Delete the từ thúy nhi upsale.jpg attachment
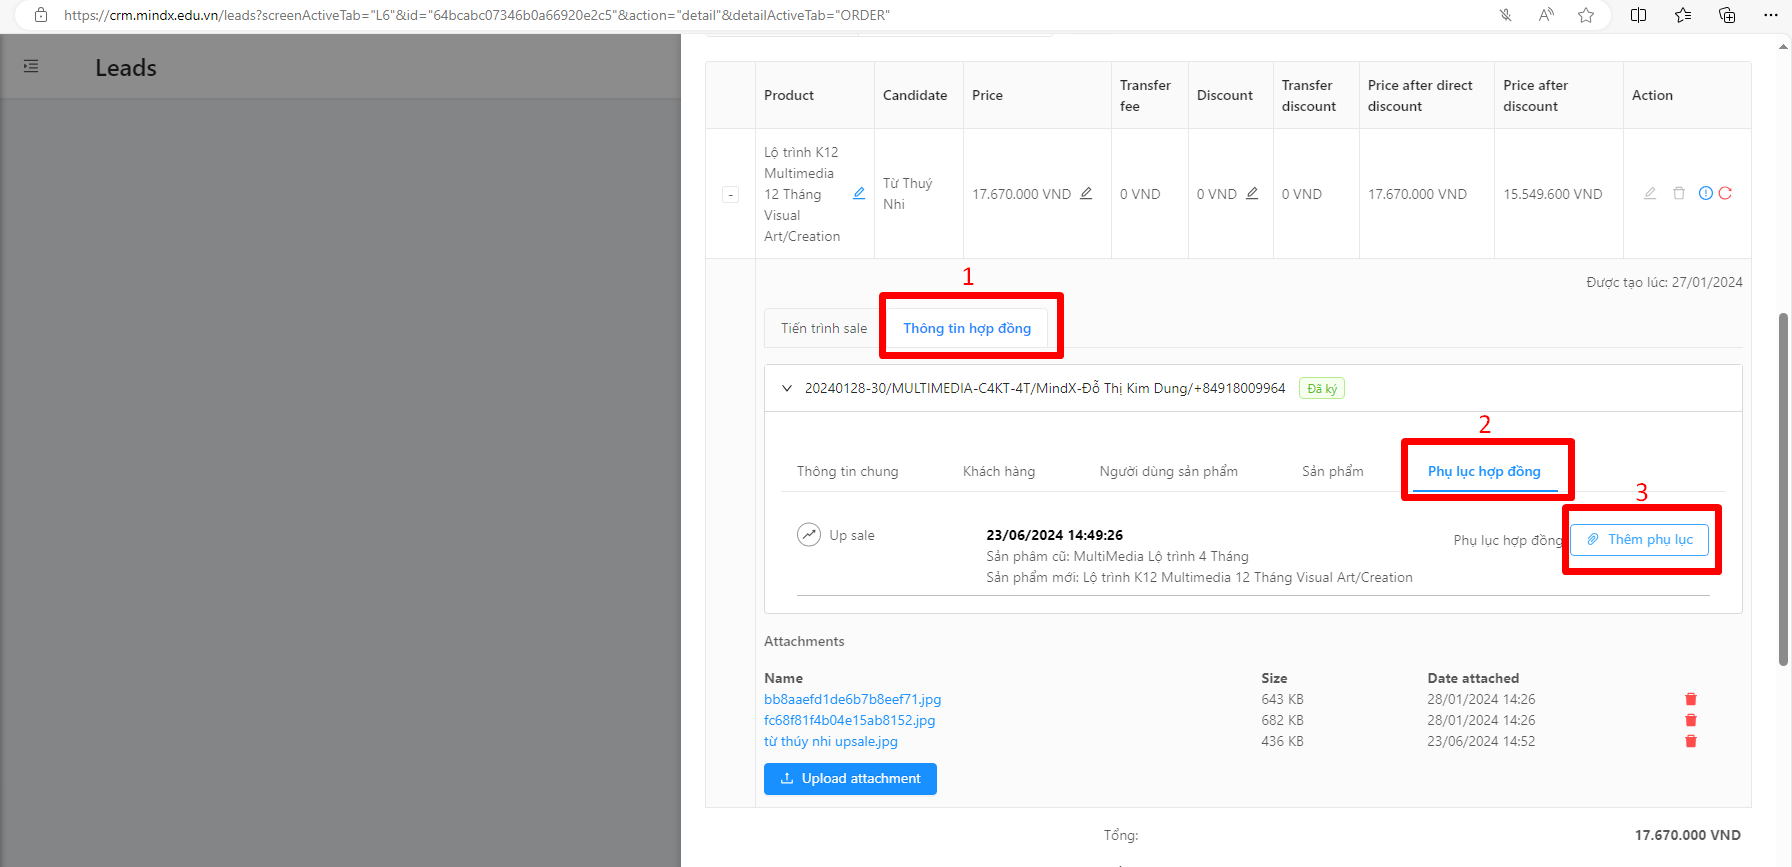This screenshot has width=1792, height=867. [1691, 742]
